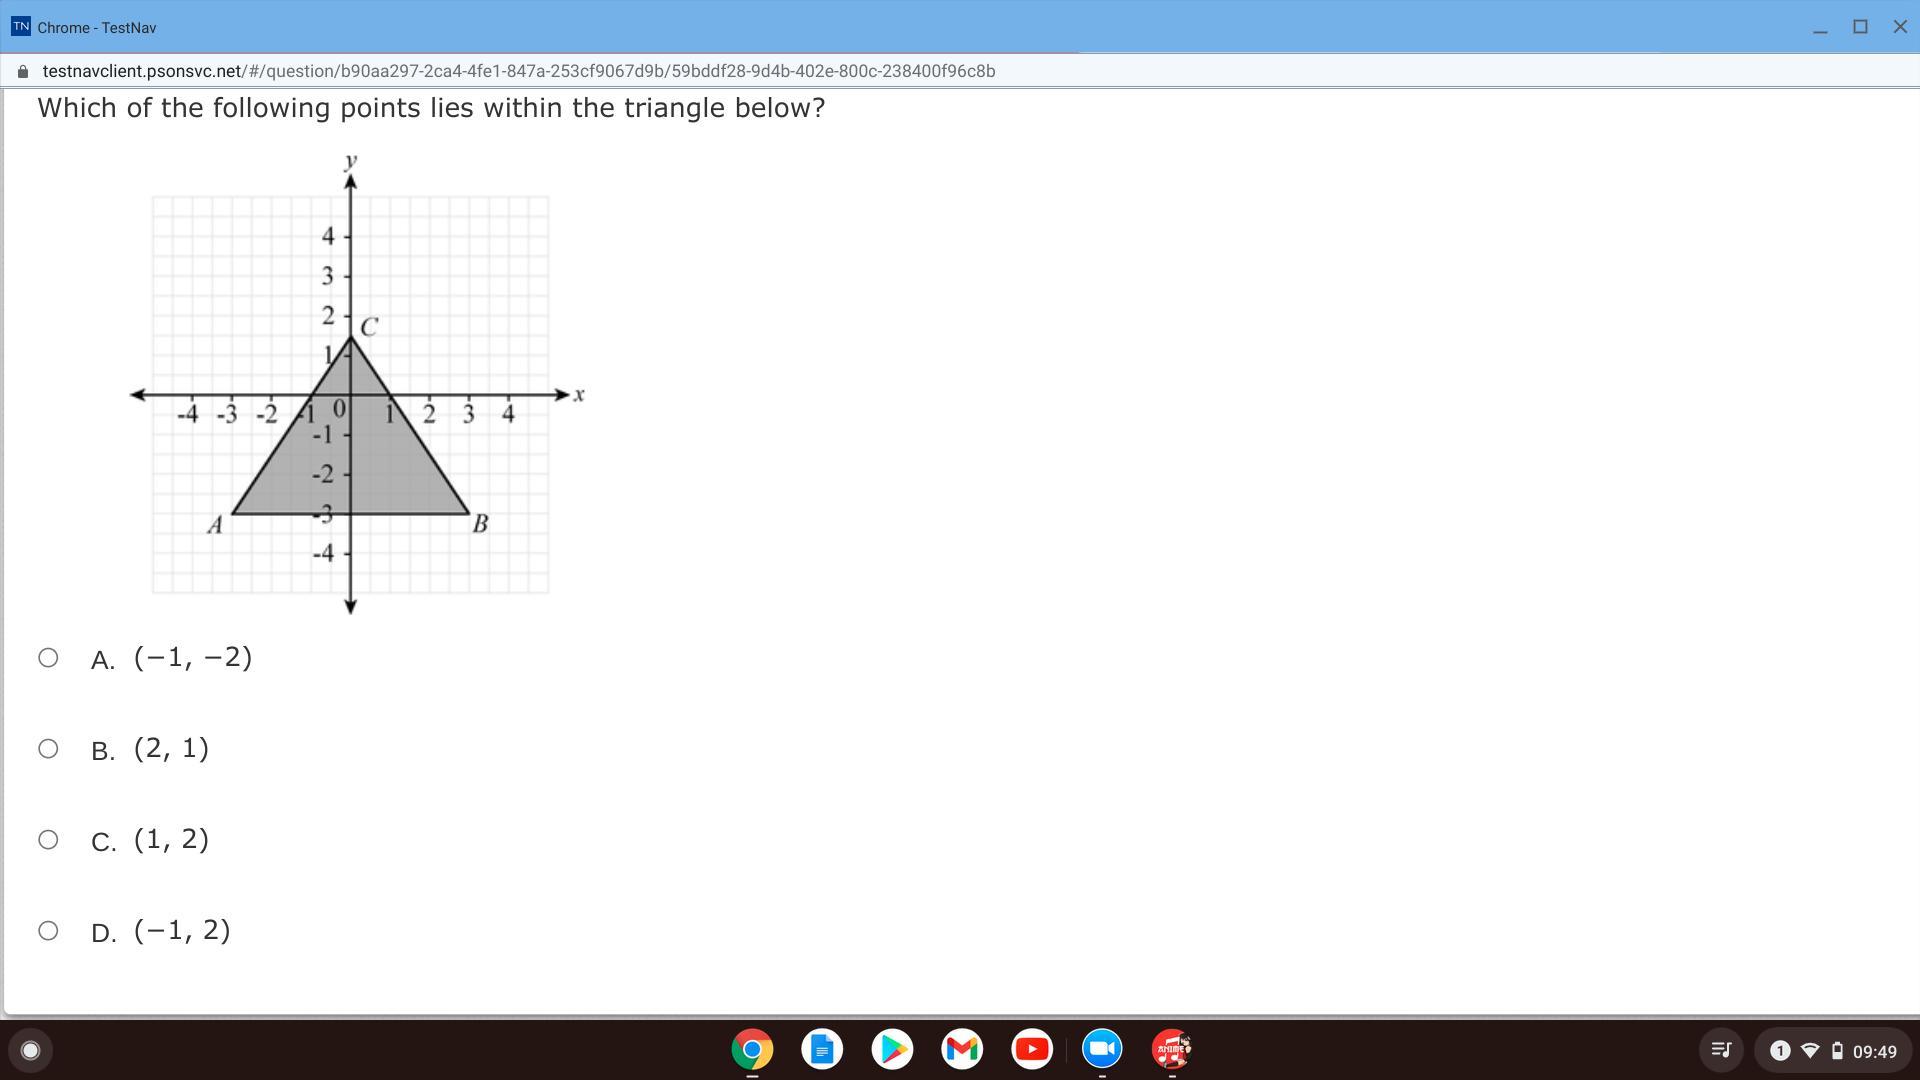Pick answer D radio button
The width and height of the screenshot is (1920, 1080).
(48, 931)
